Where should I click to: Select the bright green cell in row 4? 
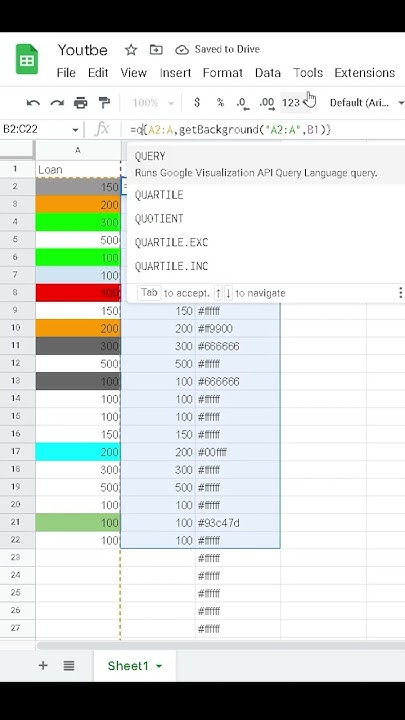tap(78, 222)
